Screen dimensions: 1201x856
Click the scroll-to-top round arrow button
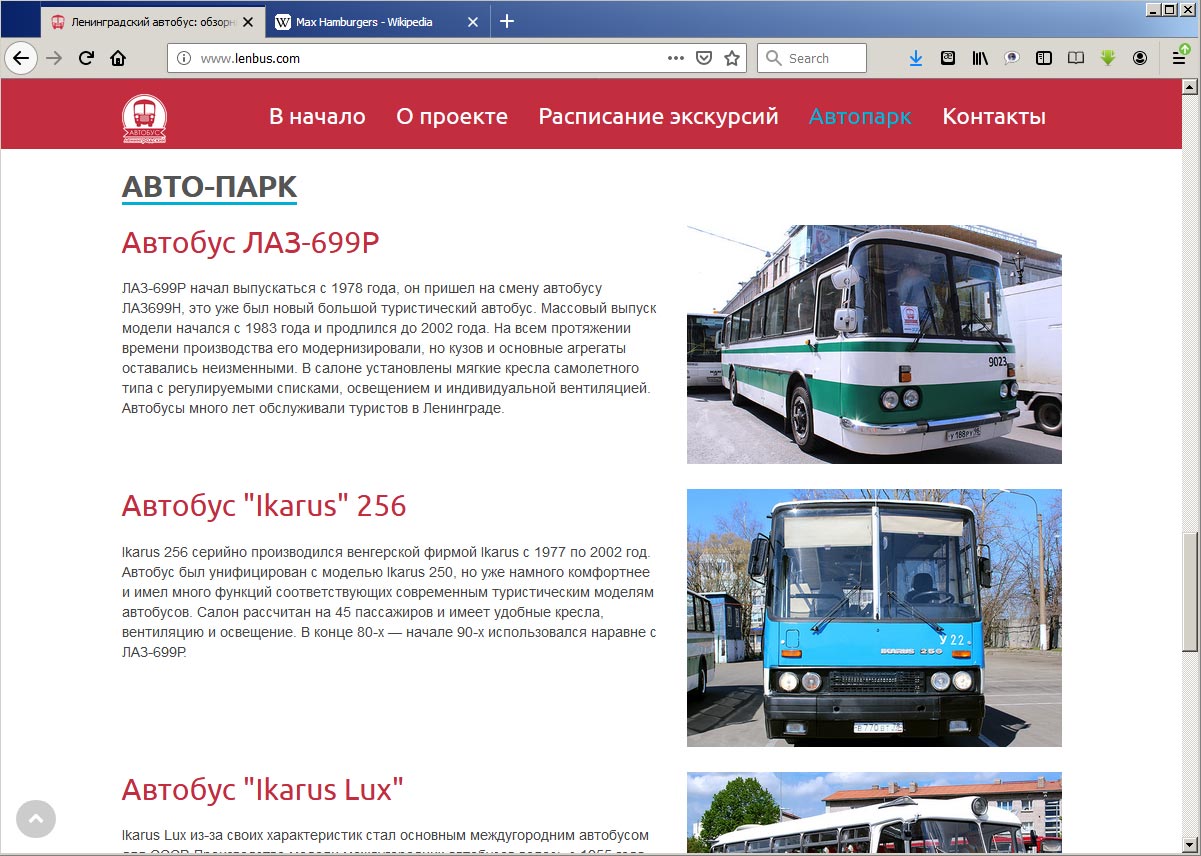[x=36, y=819]
